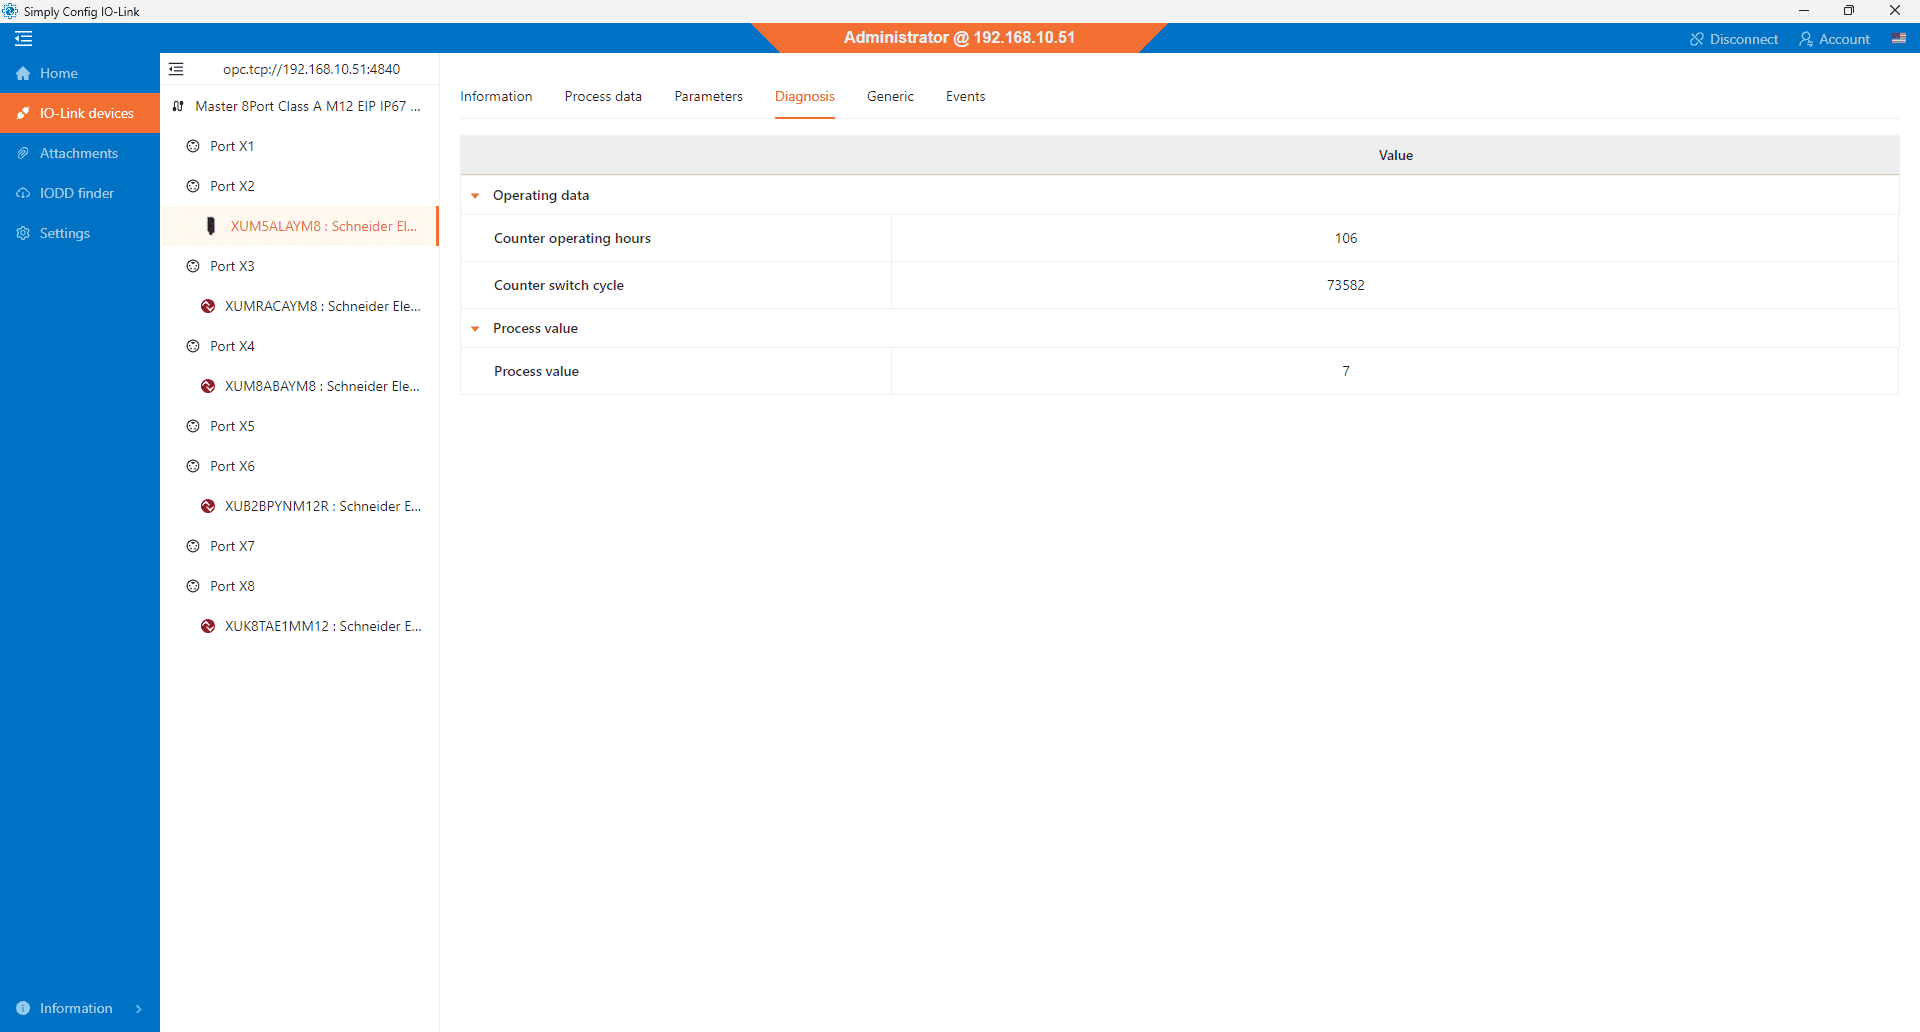The height and width of the screenshot is (1032, 1920).
Task: Toggle the hamburger menu in blue header
Action: 24,39
